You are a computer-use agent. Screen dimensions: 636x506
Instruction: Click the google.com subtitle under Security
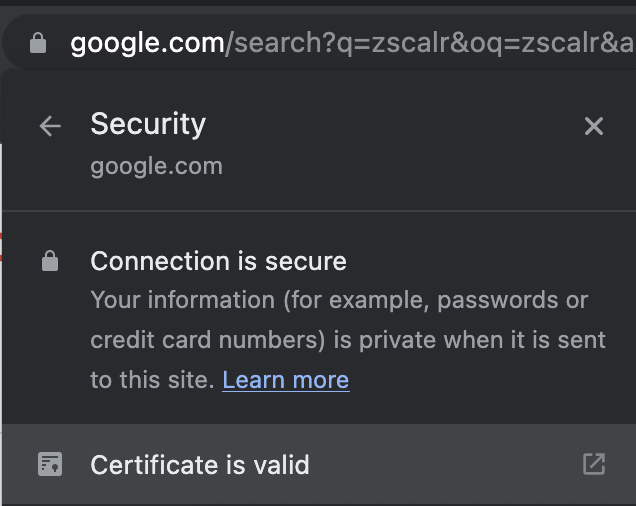pos(156,166)
